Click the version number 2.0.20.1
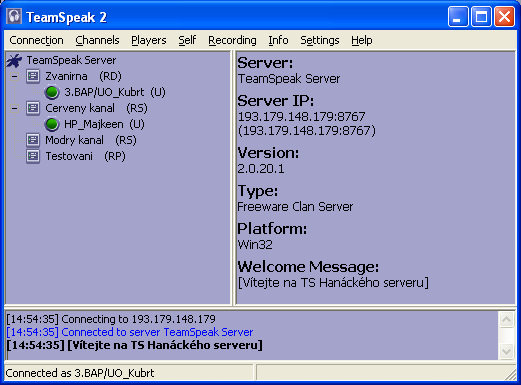 point(261,169)
